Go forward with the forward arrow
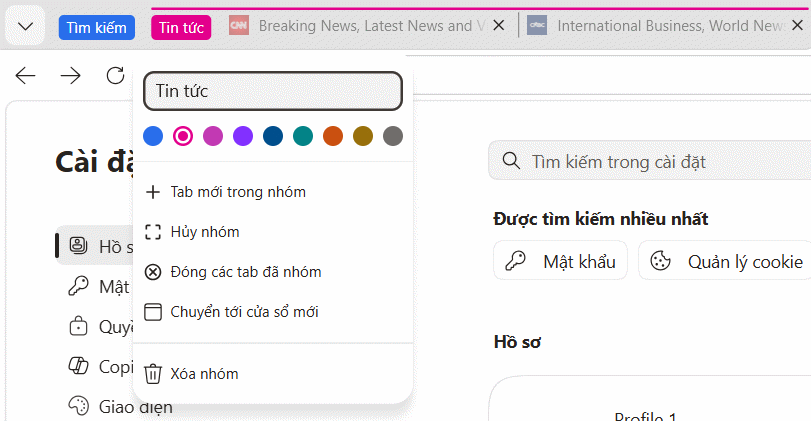Viewport: 811px width, 421px height. [70, 76]
